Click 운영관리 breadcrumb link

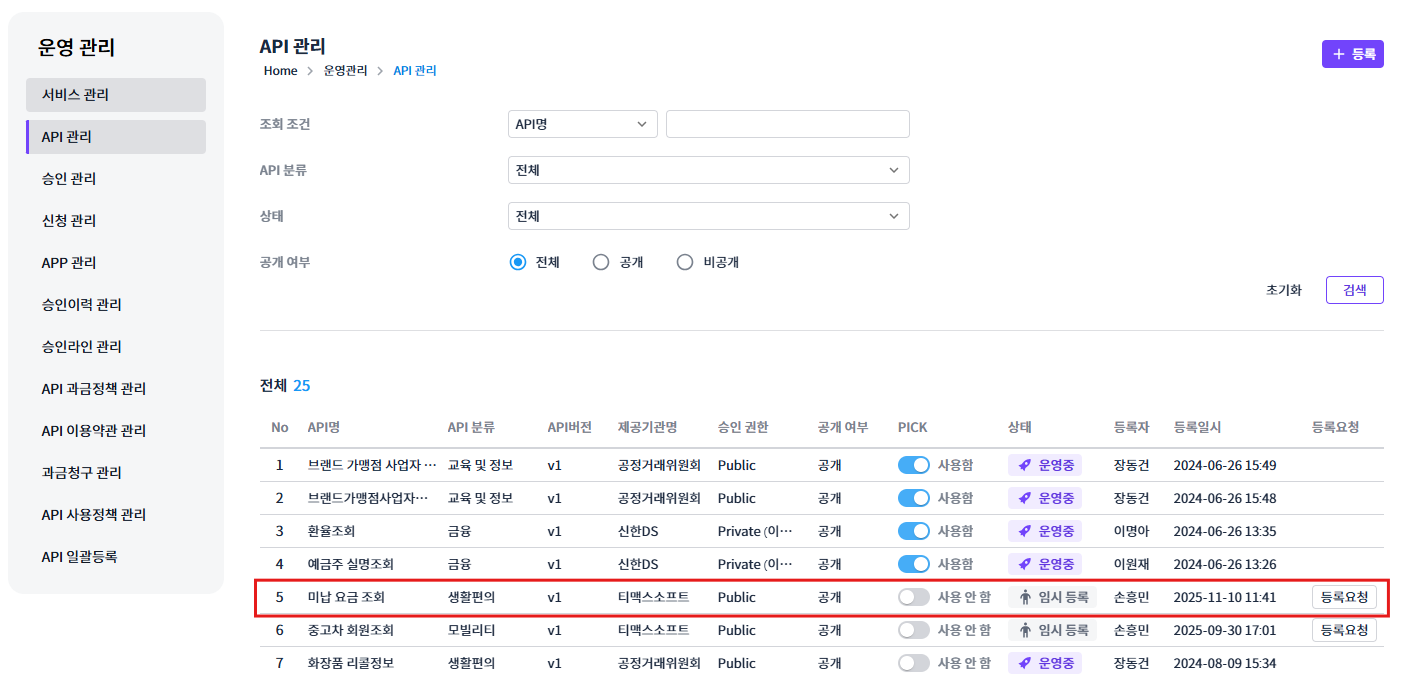346,71
